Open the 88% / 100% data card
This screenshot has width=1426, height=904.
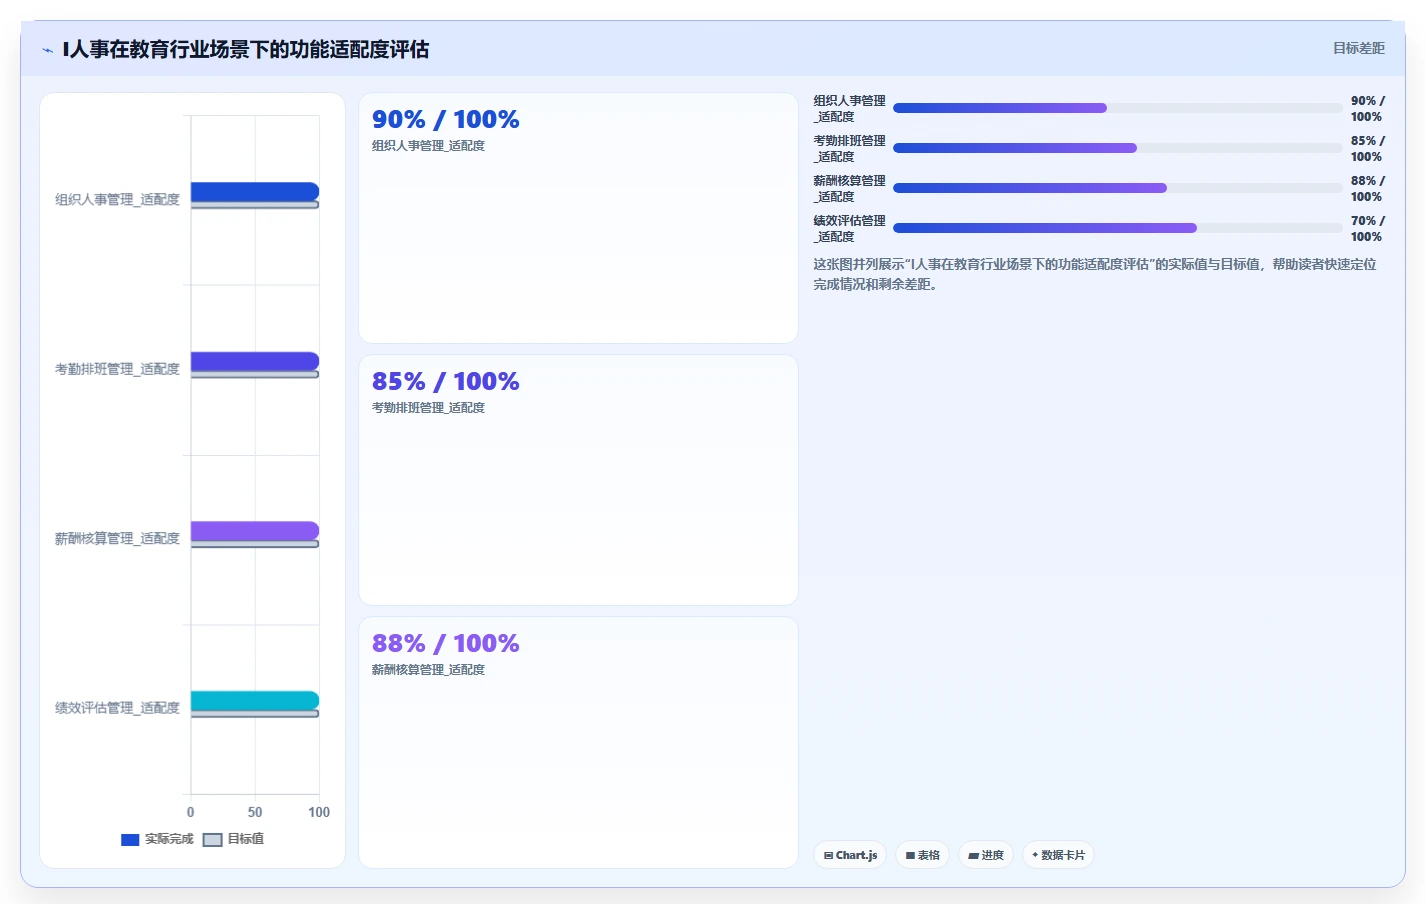click(578, 742)
